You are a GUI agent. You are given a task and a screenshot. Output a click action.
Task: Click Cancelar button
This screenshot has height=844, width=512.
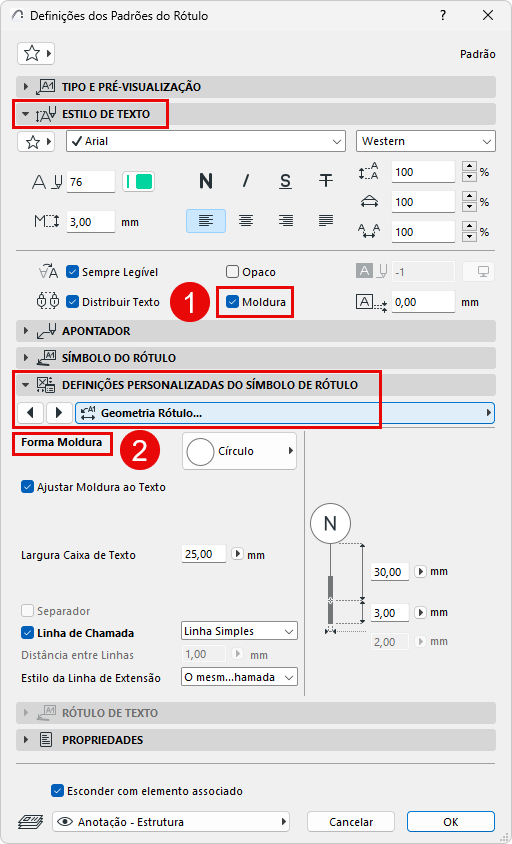click(x=351, y=821)
